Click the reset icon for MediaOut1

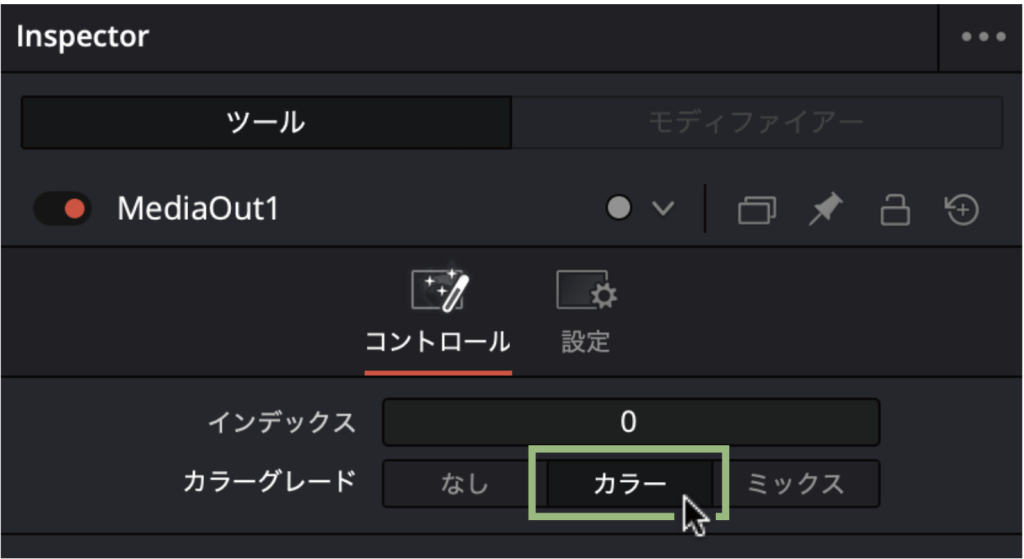961,210
